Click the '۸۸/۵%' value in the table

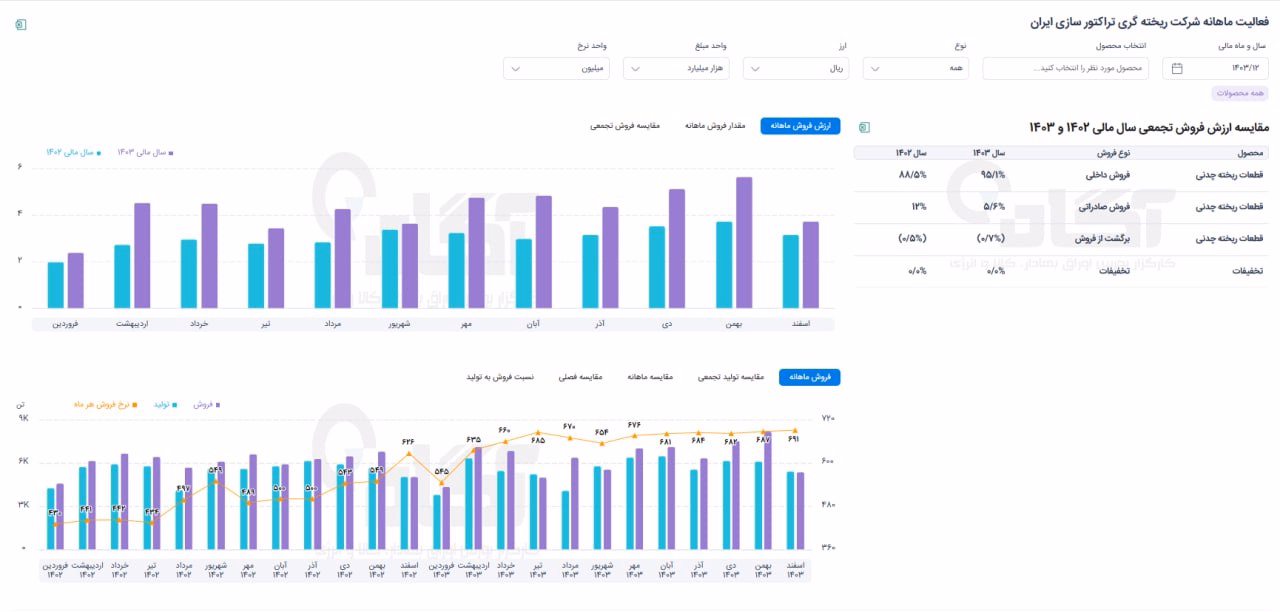point(913,175)
